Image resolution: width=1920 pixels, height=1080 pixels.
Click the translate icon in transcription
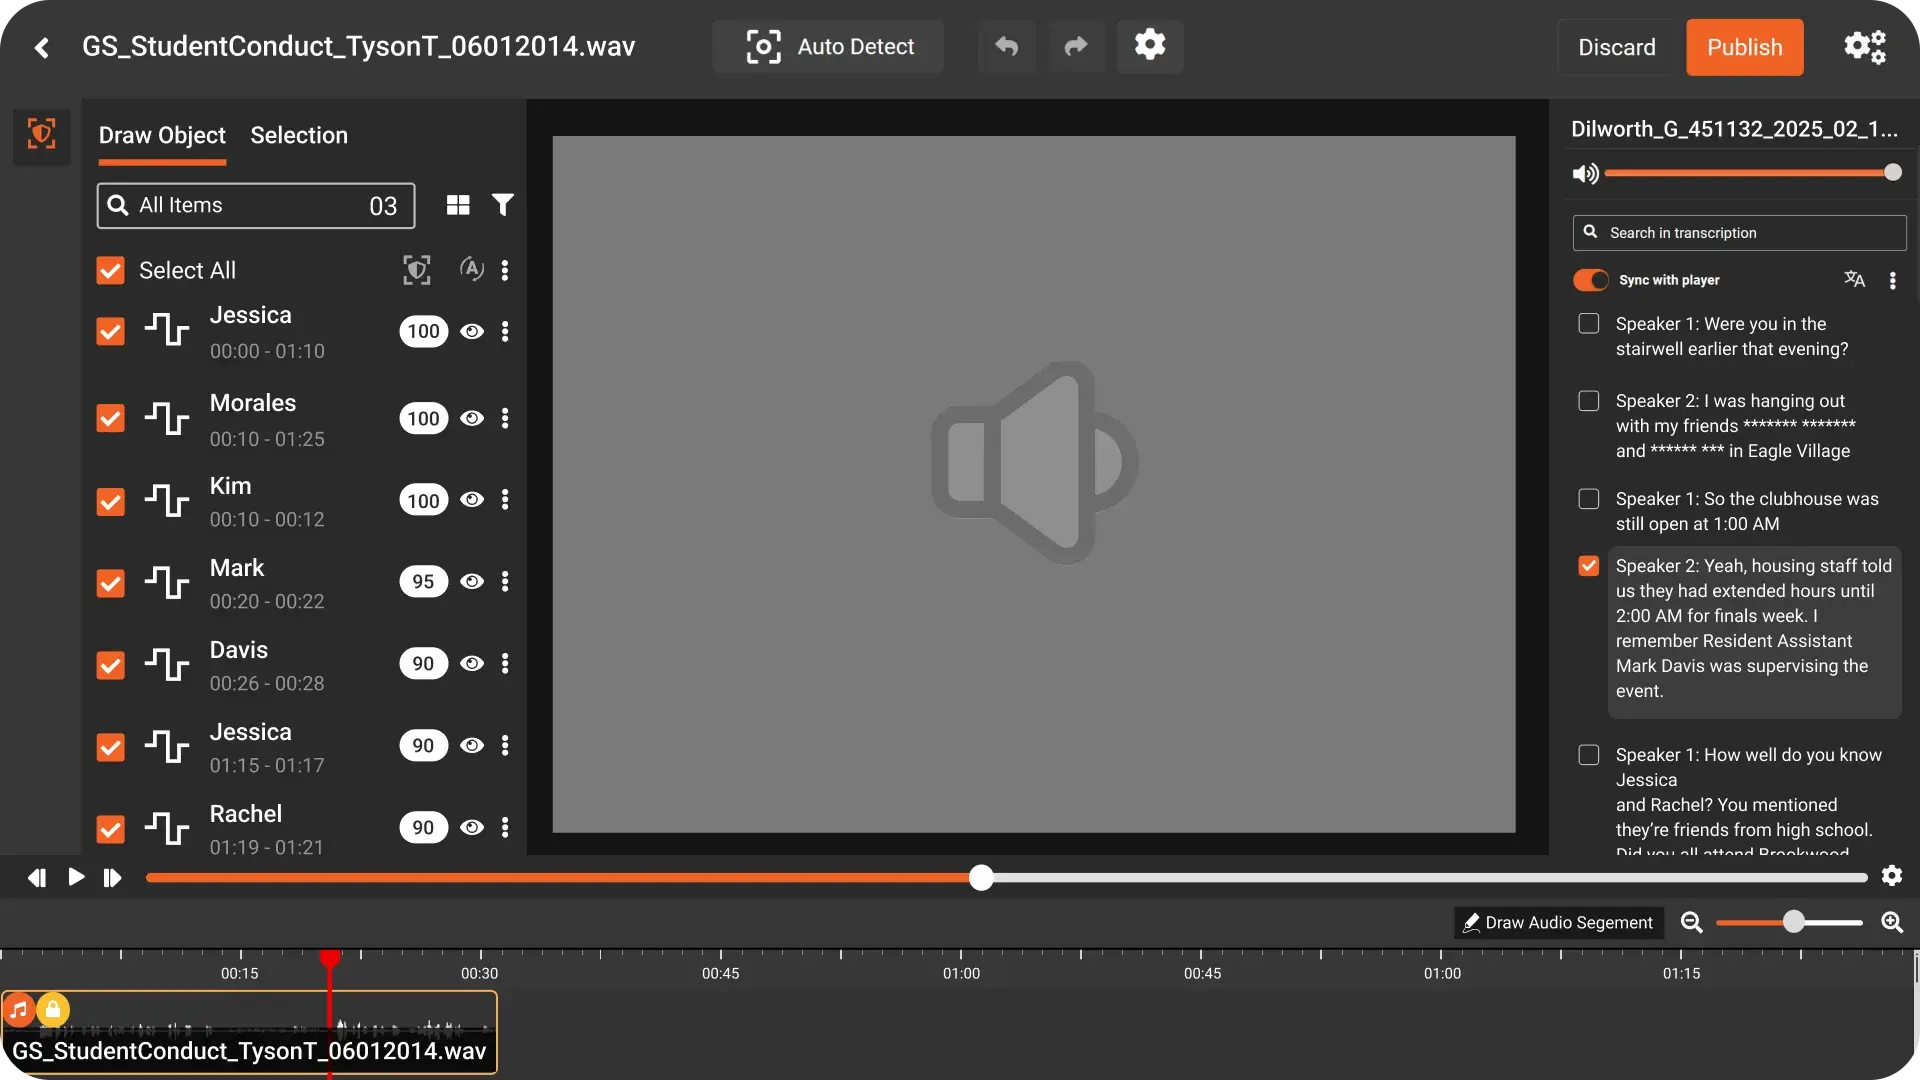(x=1854, y=280)
